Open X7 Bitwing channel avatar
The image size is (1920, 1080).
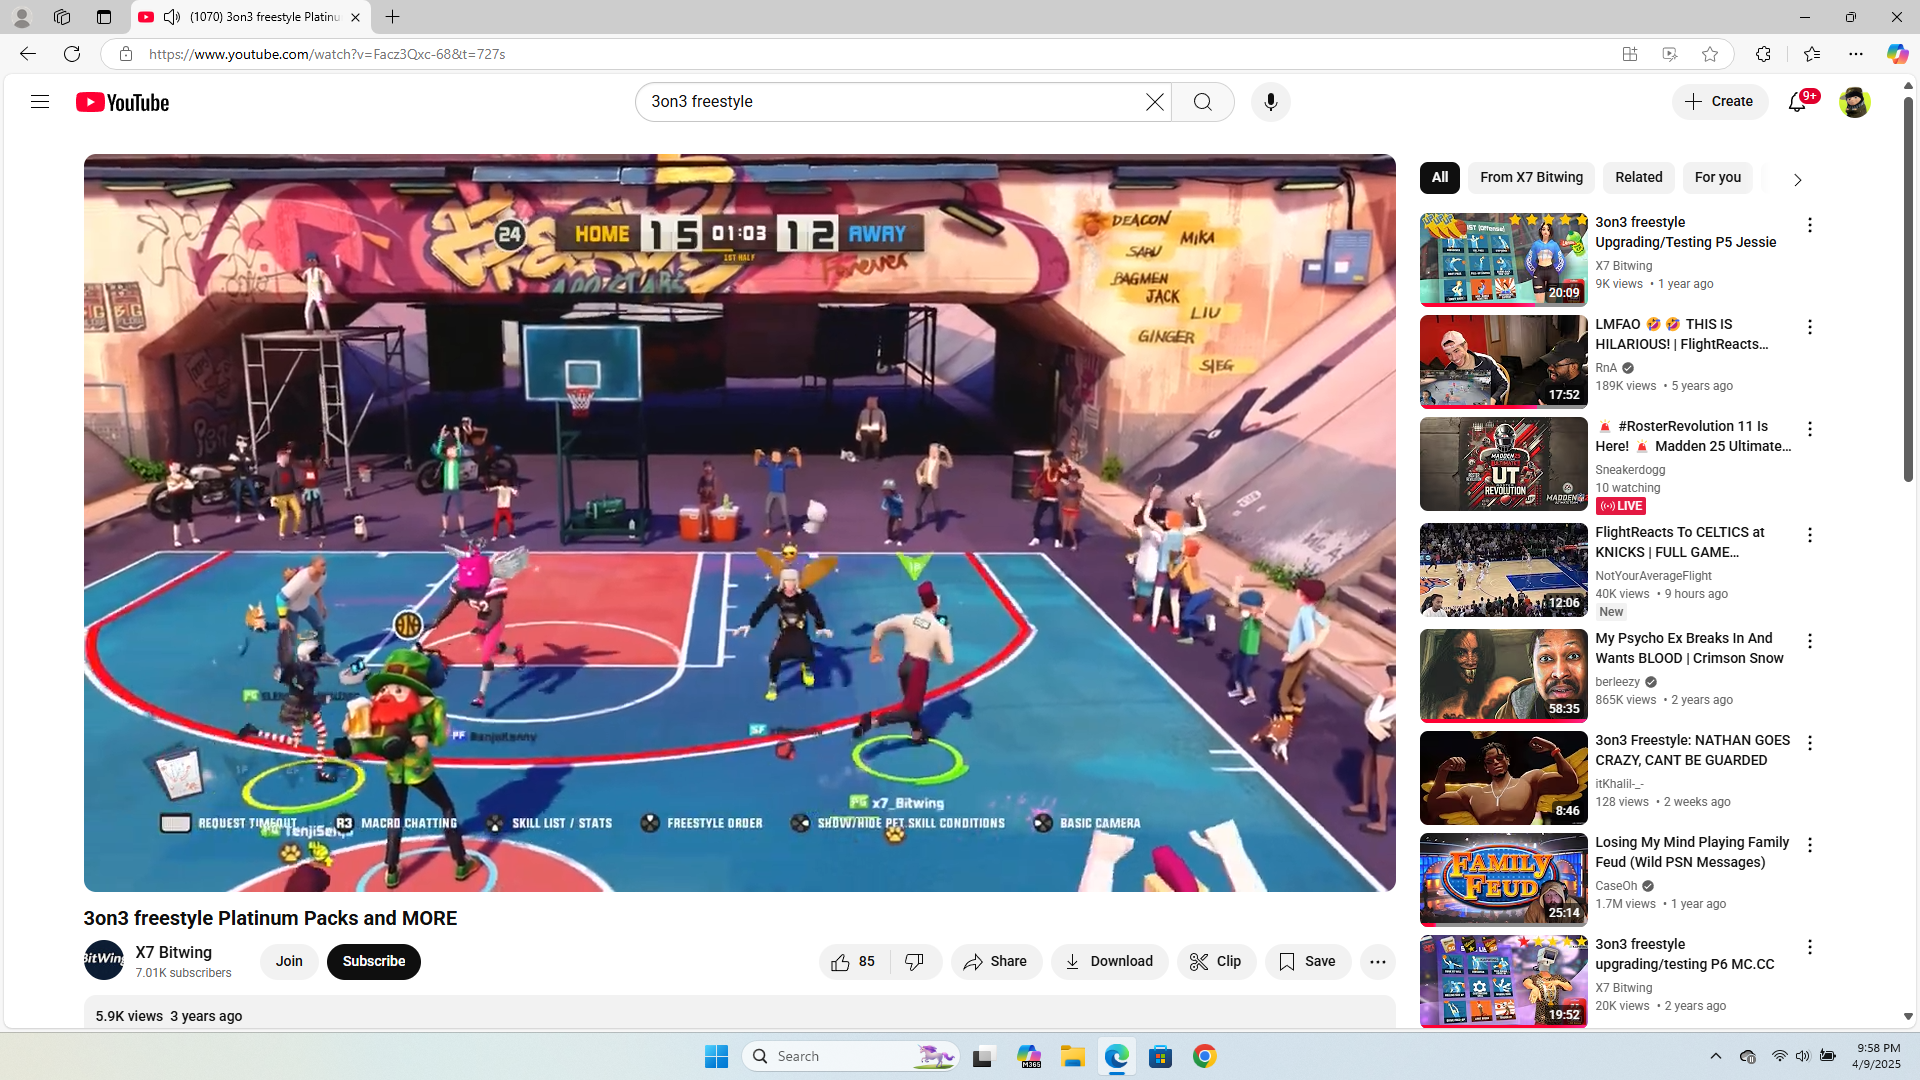pyautogui.click(x=104, y=960)
